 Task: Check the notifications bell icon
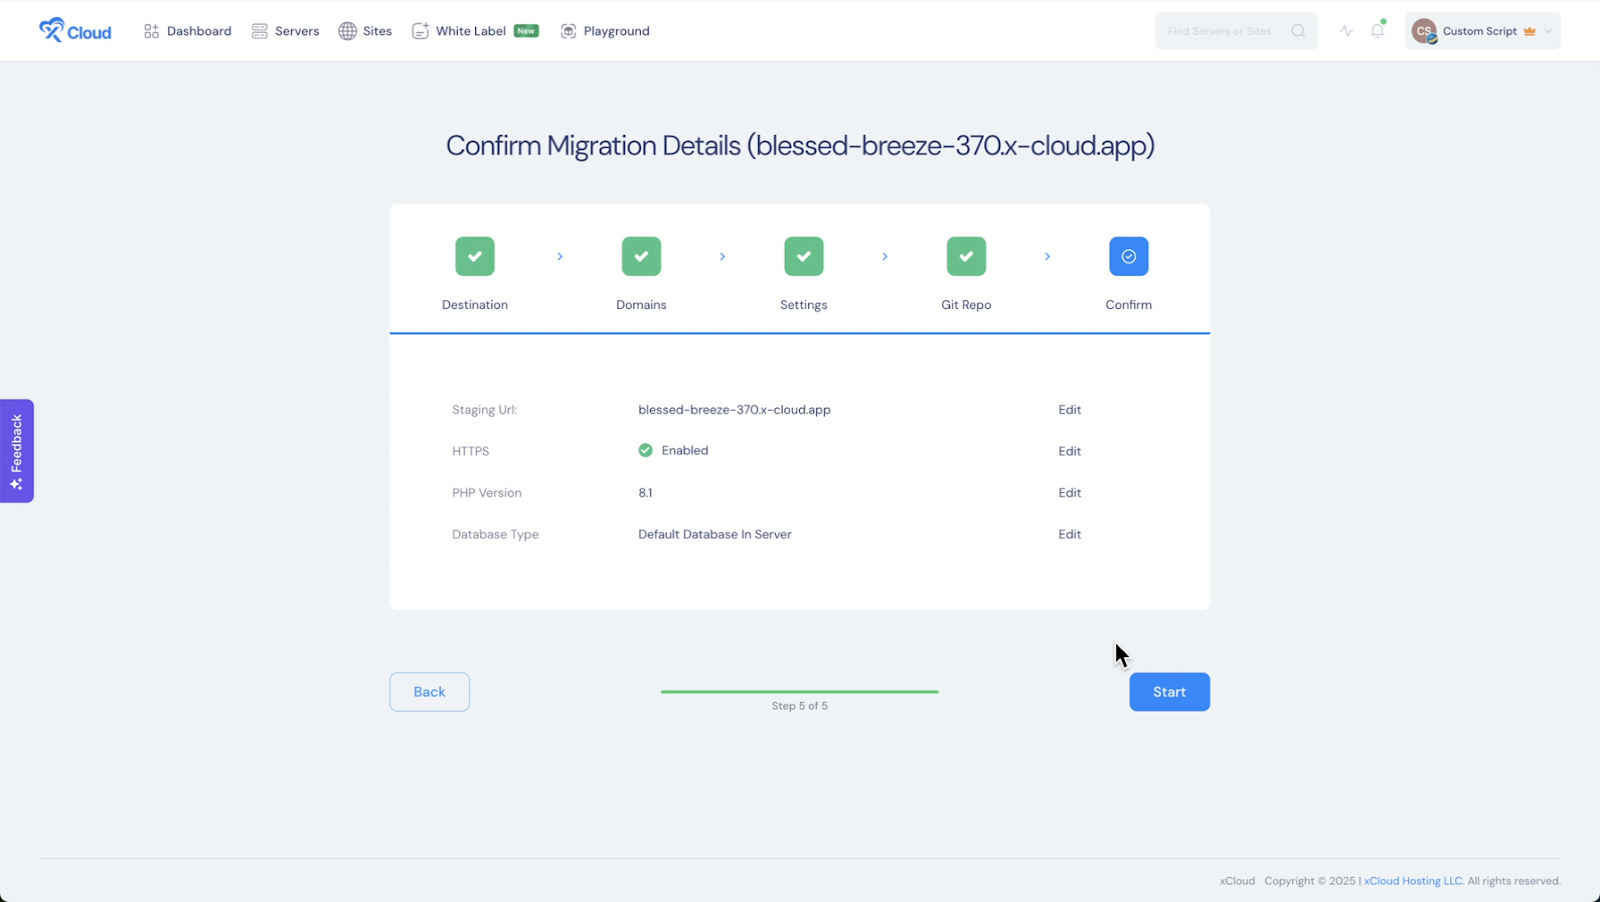(x=1378, y=31)
